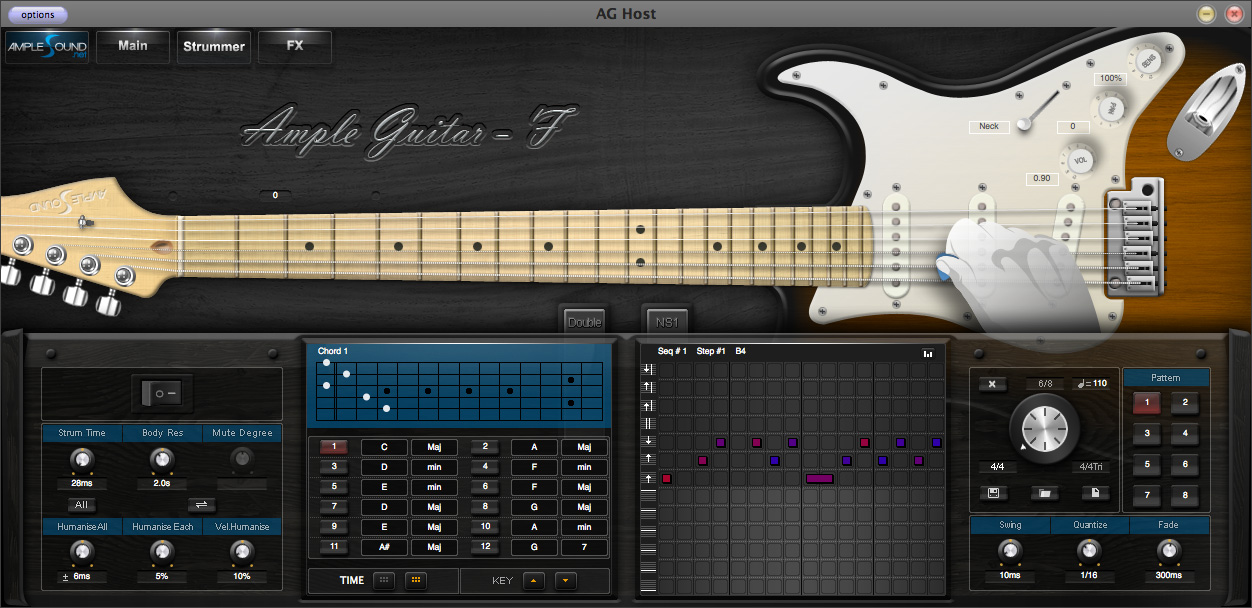Click the Swing knob
The width and height of the screenshot is (1252, 608).
(x=1010, y=550)
